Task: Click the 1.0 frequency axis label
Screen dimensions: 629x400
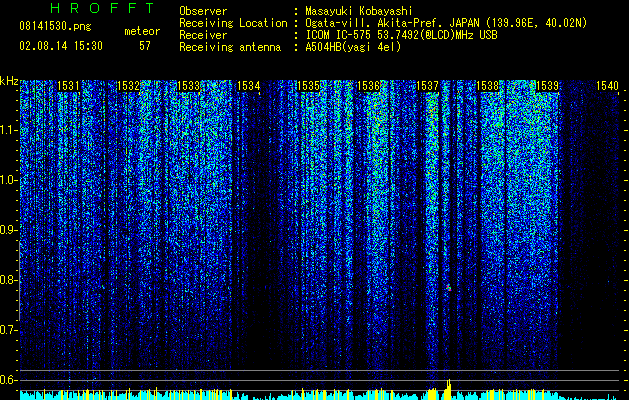Action: point(8,180)
